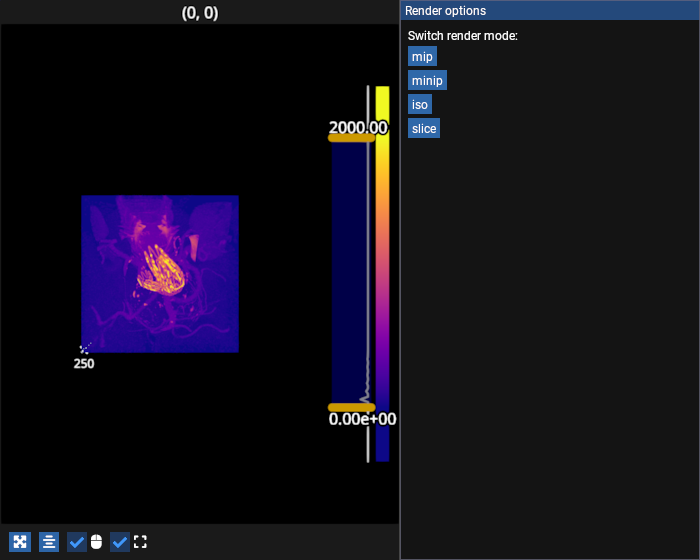Click the upper 2000.00 range slider handle
The width and height of the screenshot is (700, 560).
pos(351,138)
